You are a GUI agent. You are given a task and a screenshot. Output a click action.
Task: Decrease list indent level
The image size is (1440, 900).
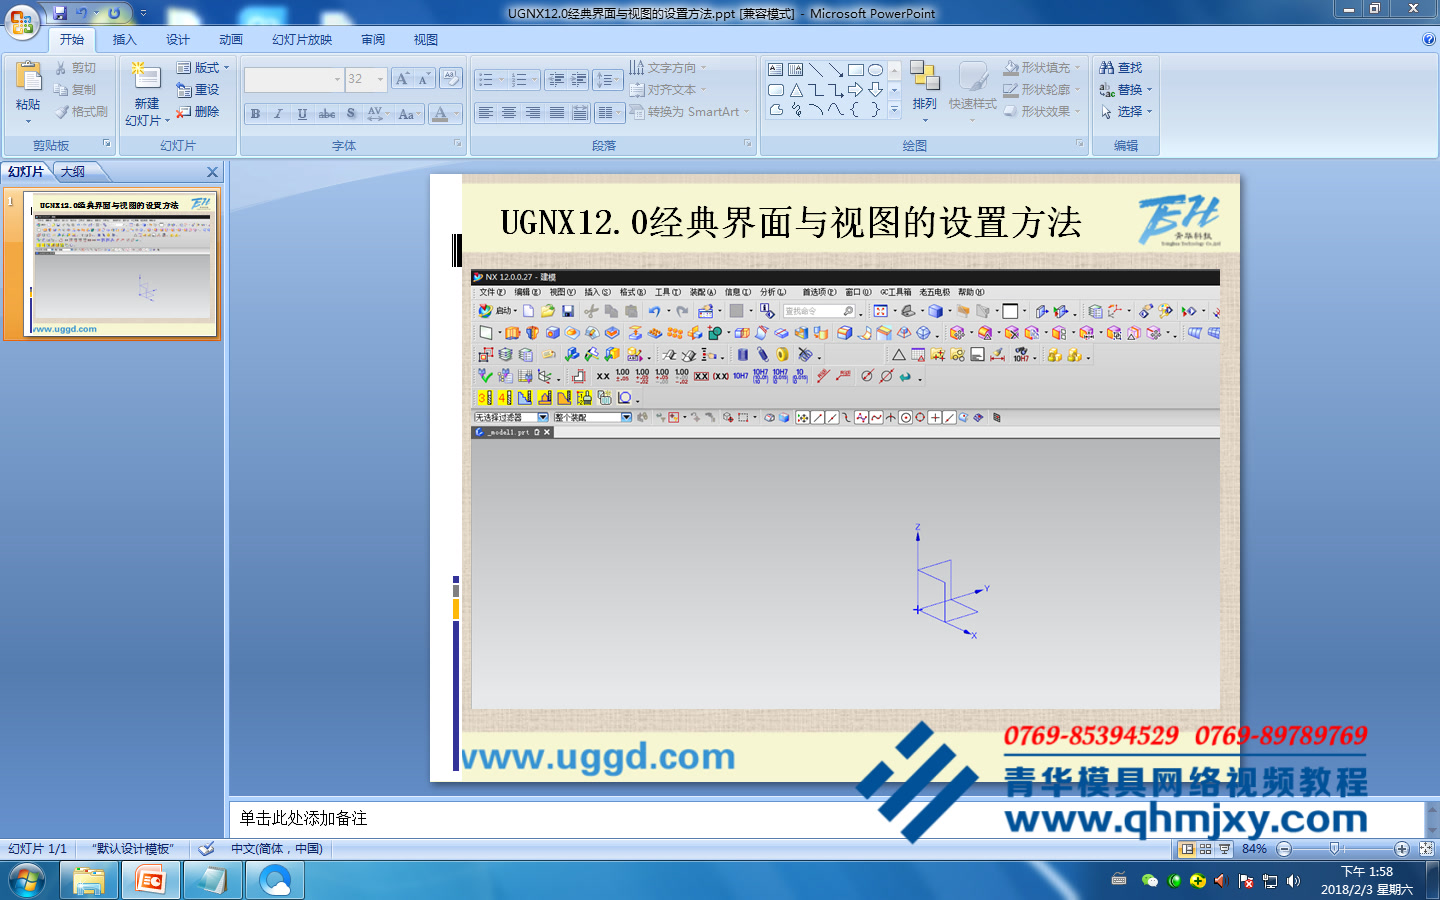point(557,79)
